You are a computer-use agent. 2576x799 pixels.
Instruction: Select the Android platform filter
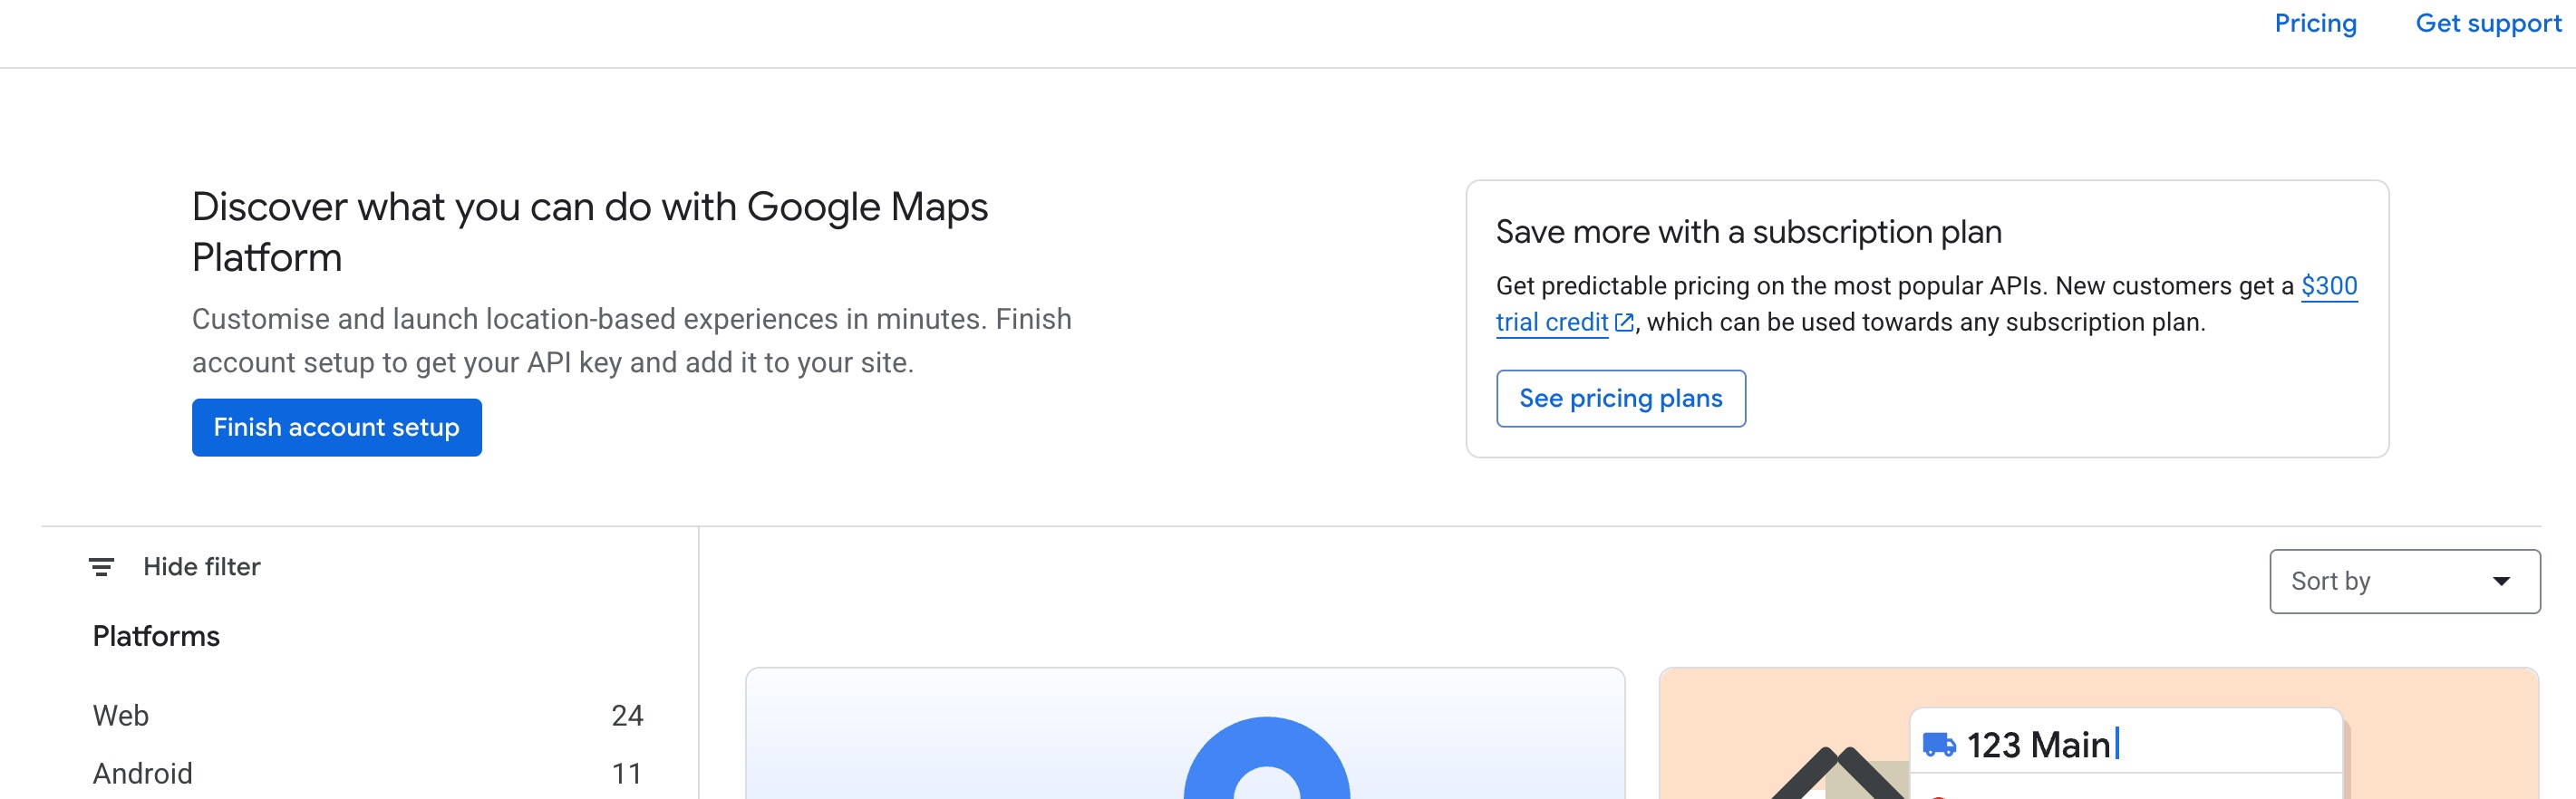pyautogui.click(x=143, y=773)
